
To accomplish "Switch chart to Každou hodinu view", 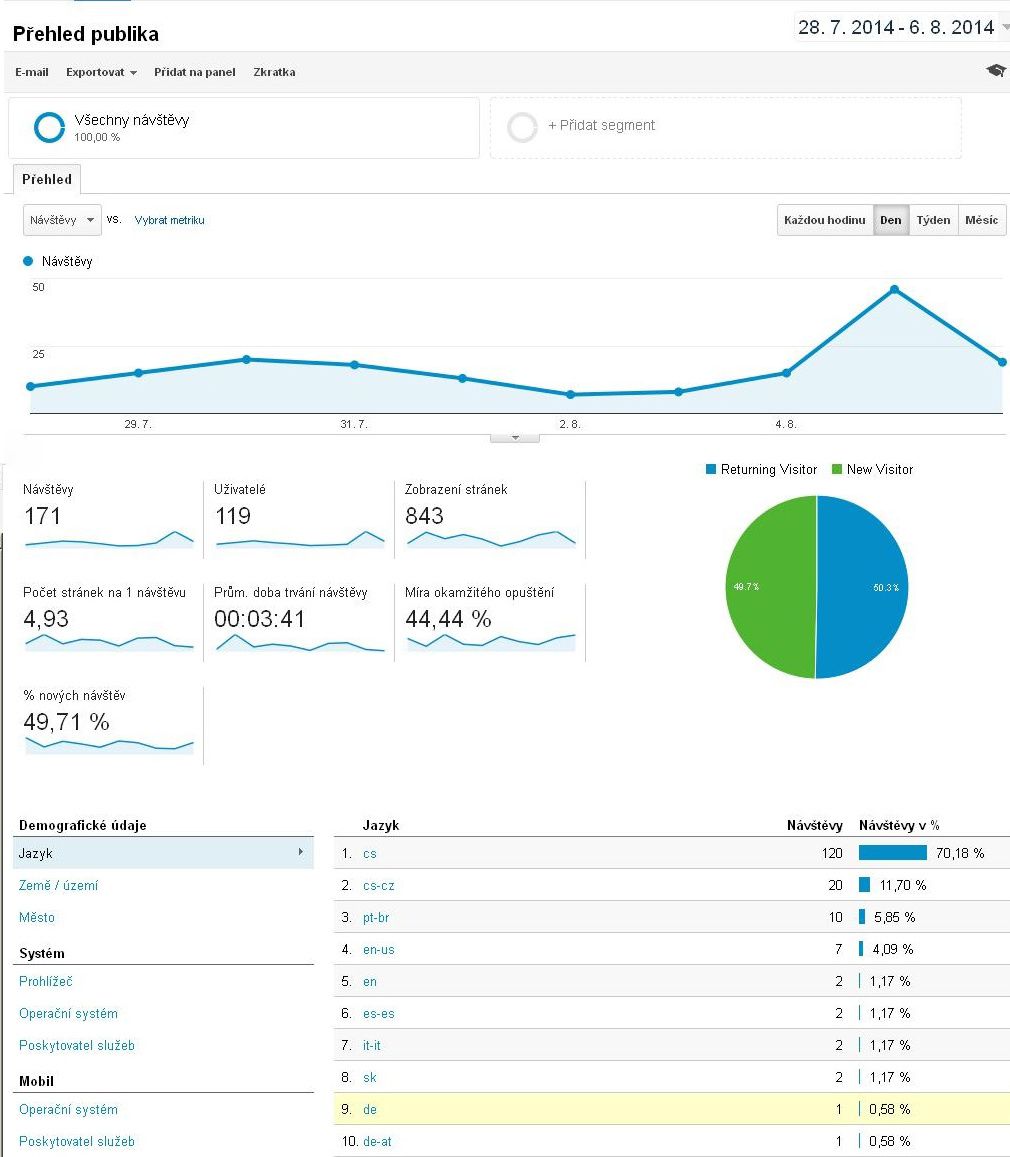I will click(824, 220).
